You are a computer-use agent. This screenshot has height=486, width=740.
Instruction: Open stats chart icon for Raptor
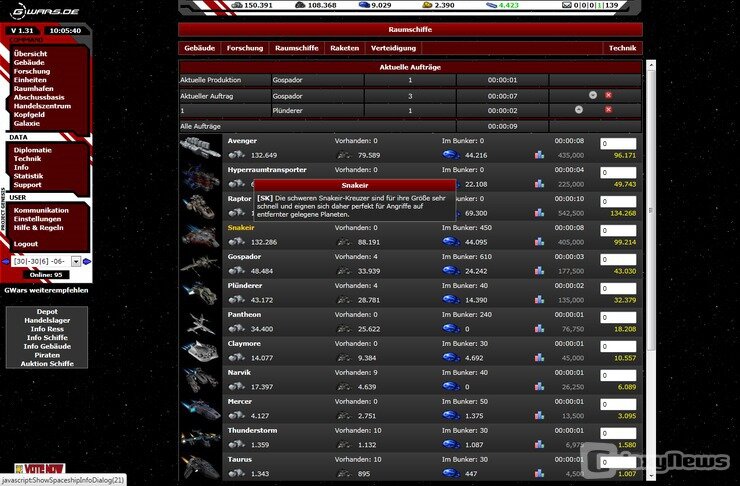coord(539,213)
